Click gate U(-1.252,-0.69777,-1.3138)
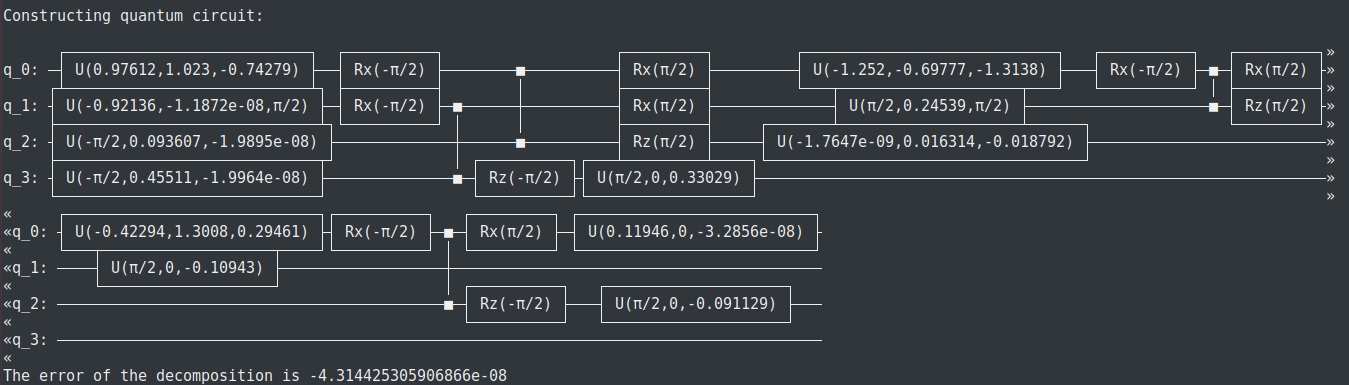 coord(929,70)
